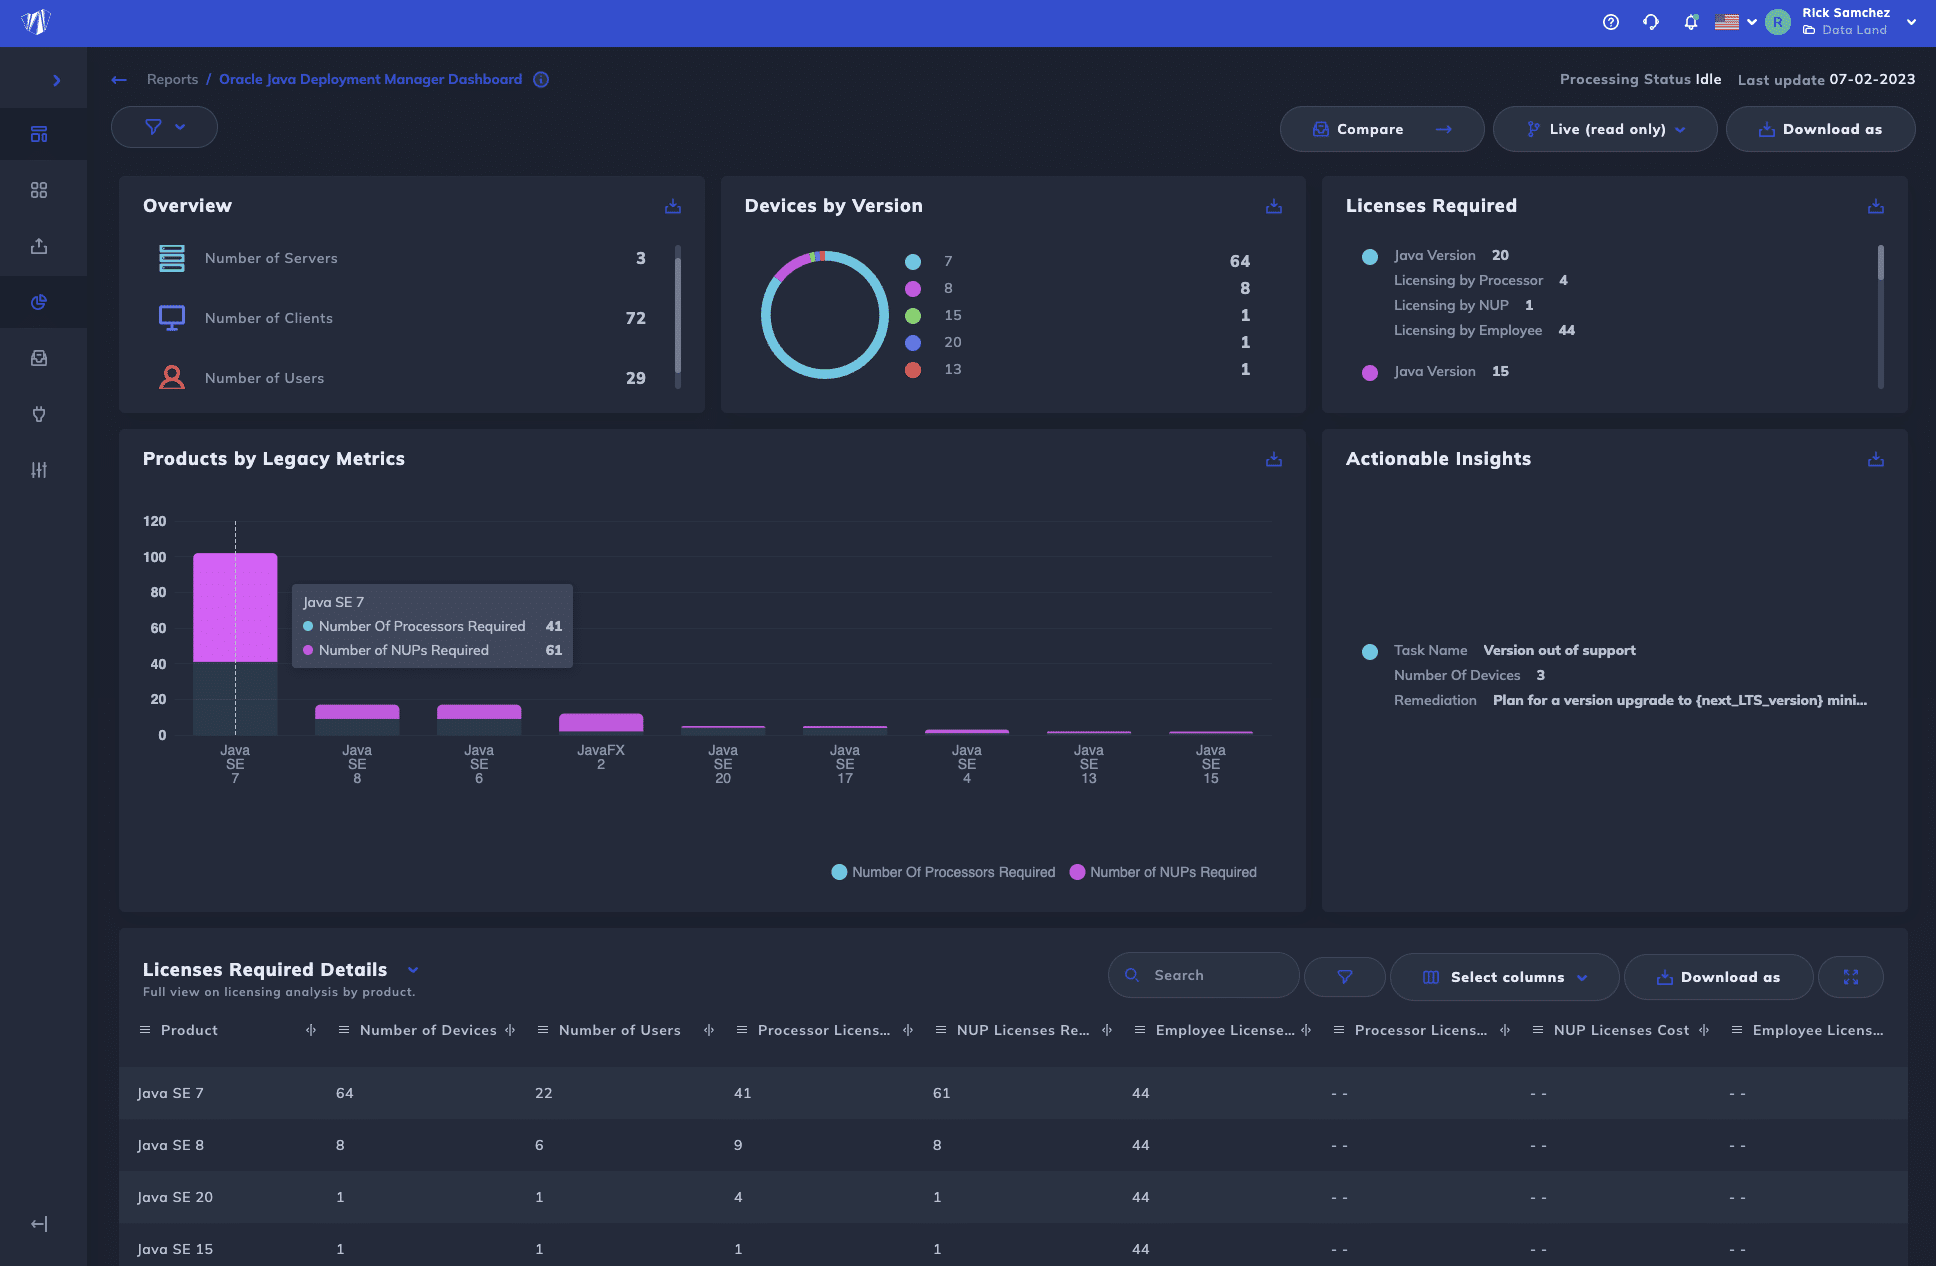1936x1266 pixels.
Task: Click the info icon next to dashboard title
Action: (541, 80)
